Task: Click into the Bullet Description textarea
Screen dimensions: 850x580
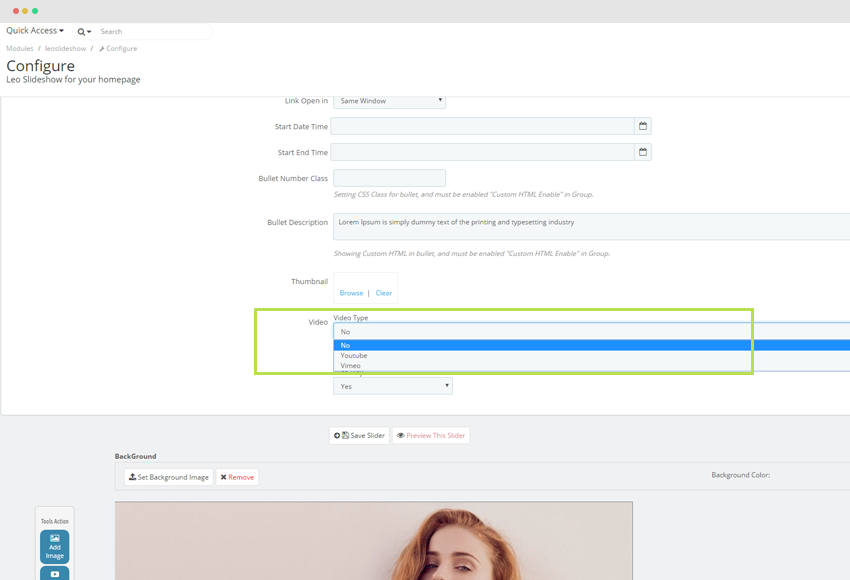Action: click(591, 227)
